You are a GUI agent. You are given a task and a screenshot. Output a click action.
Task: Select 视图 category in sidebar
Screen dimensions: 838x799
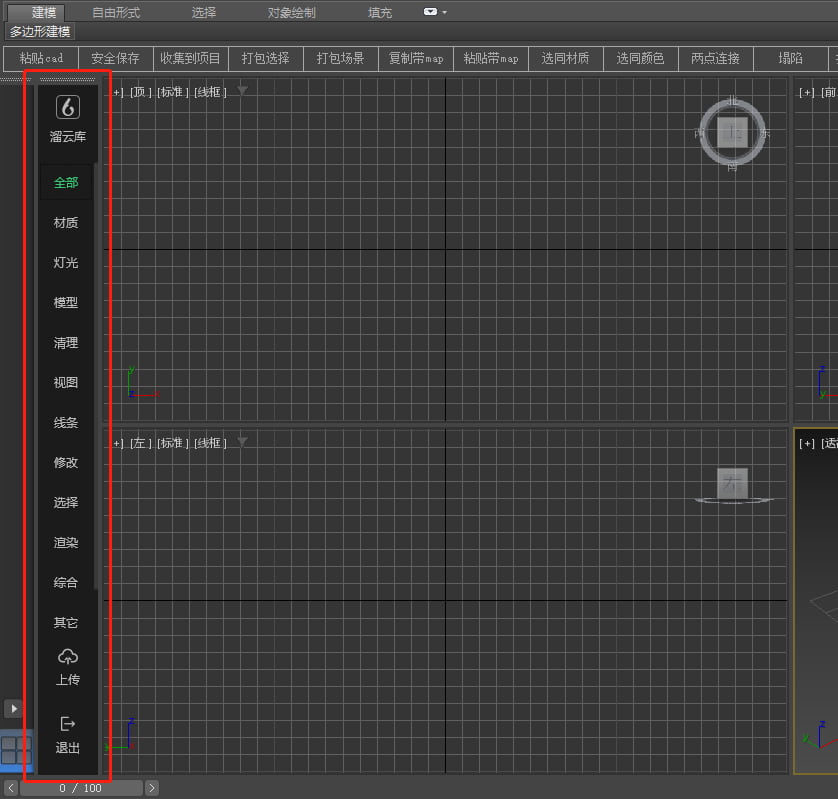coord(66,383)
